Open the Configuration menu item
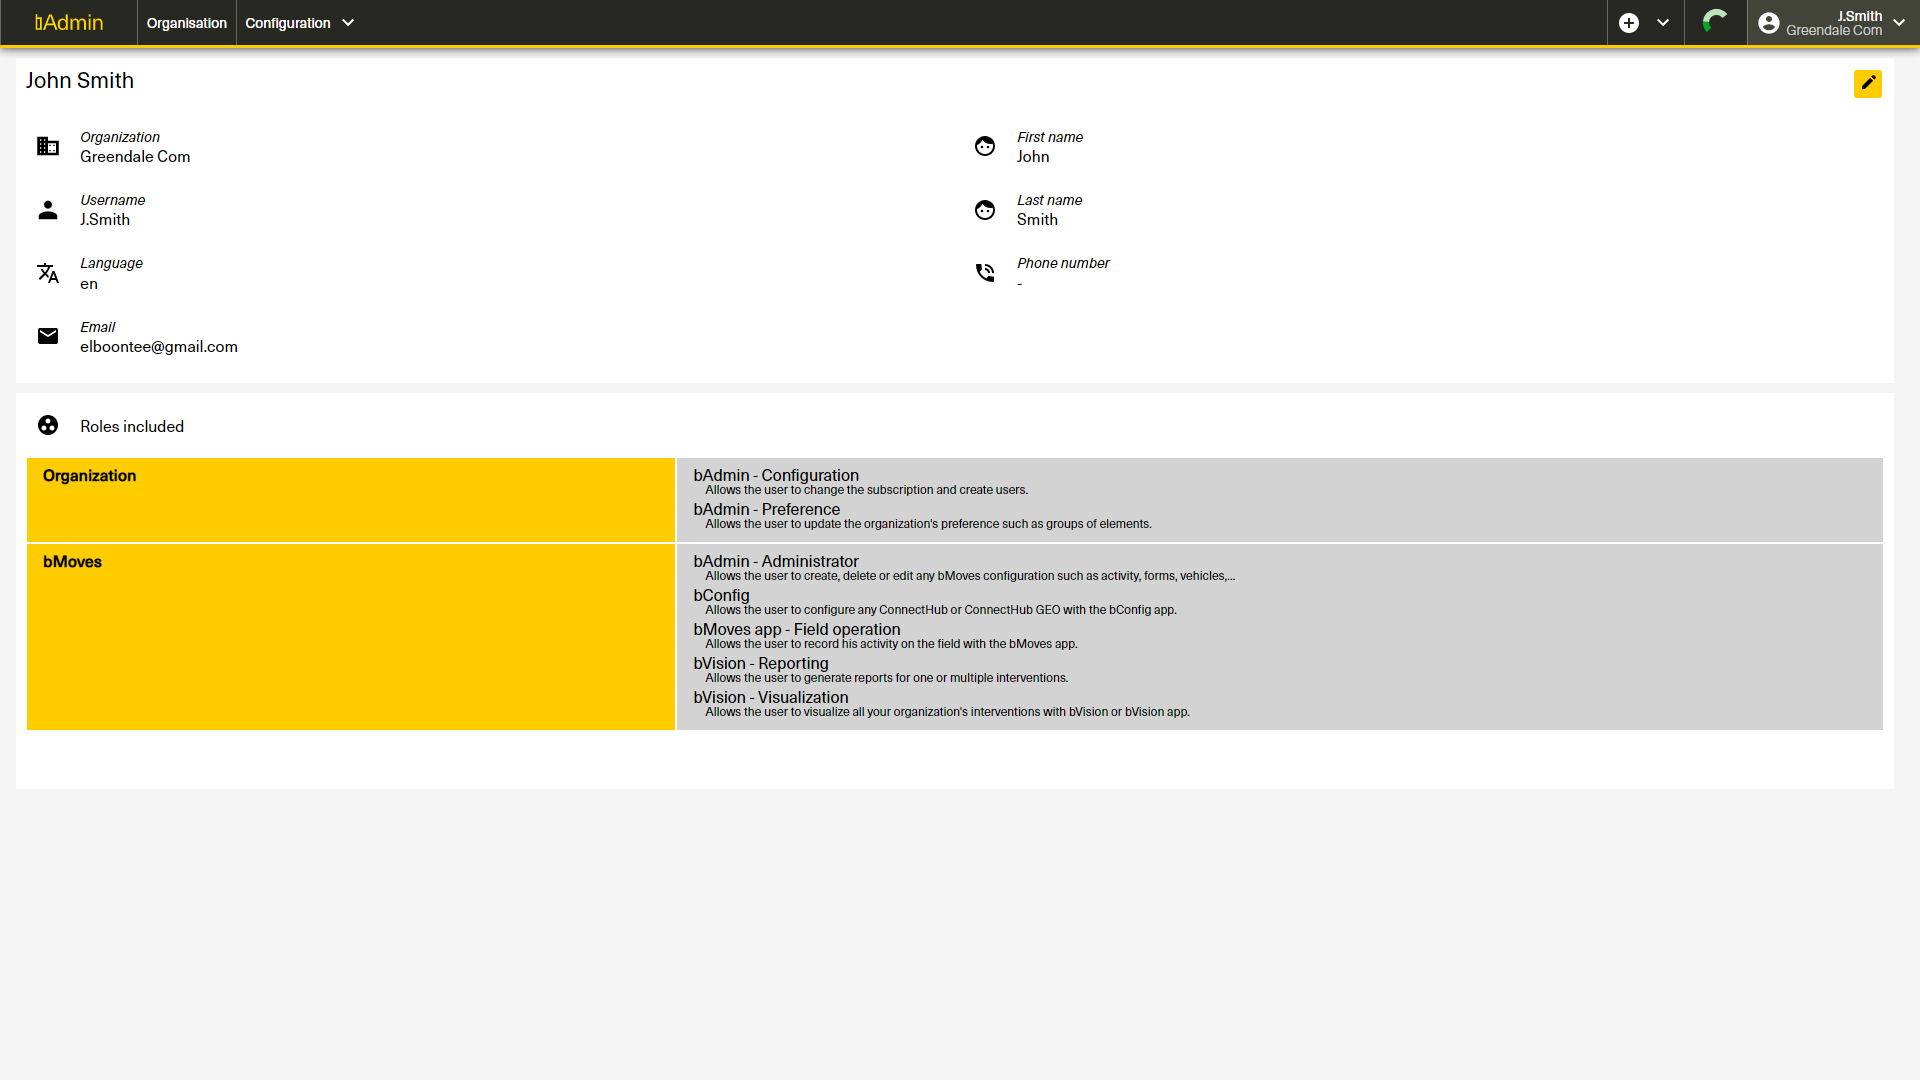The image size is (1920, 1080). 287,23
